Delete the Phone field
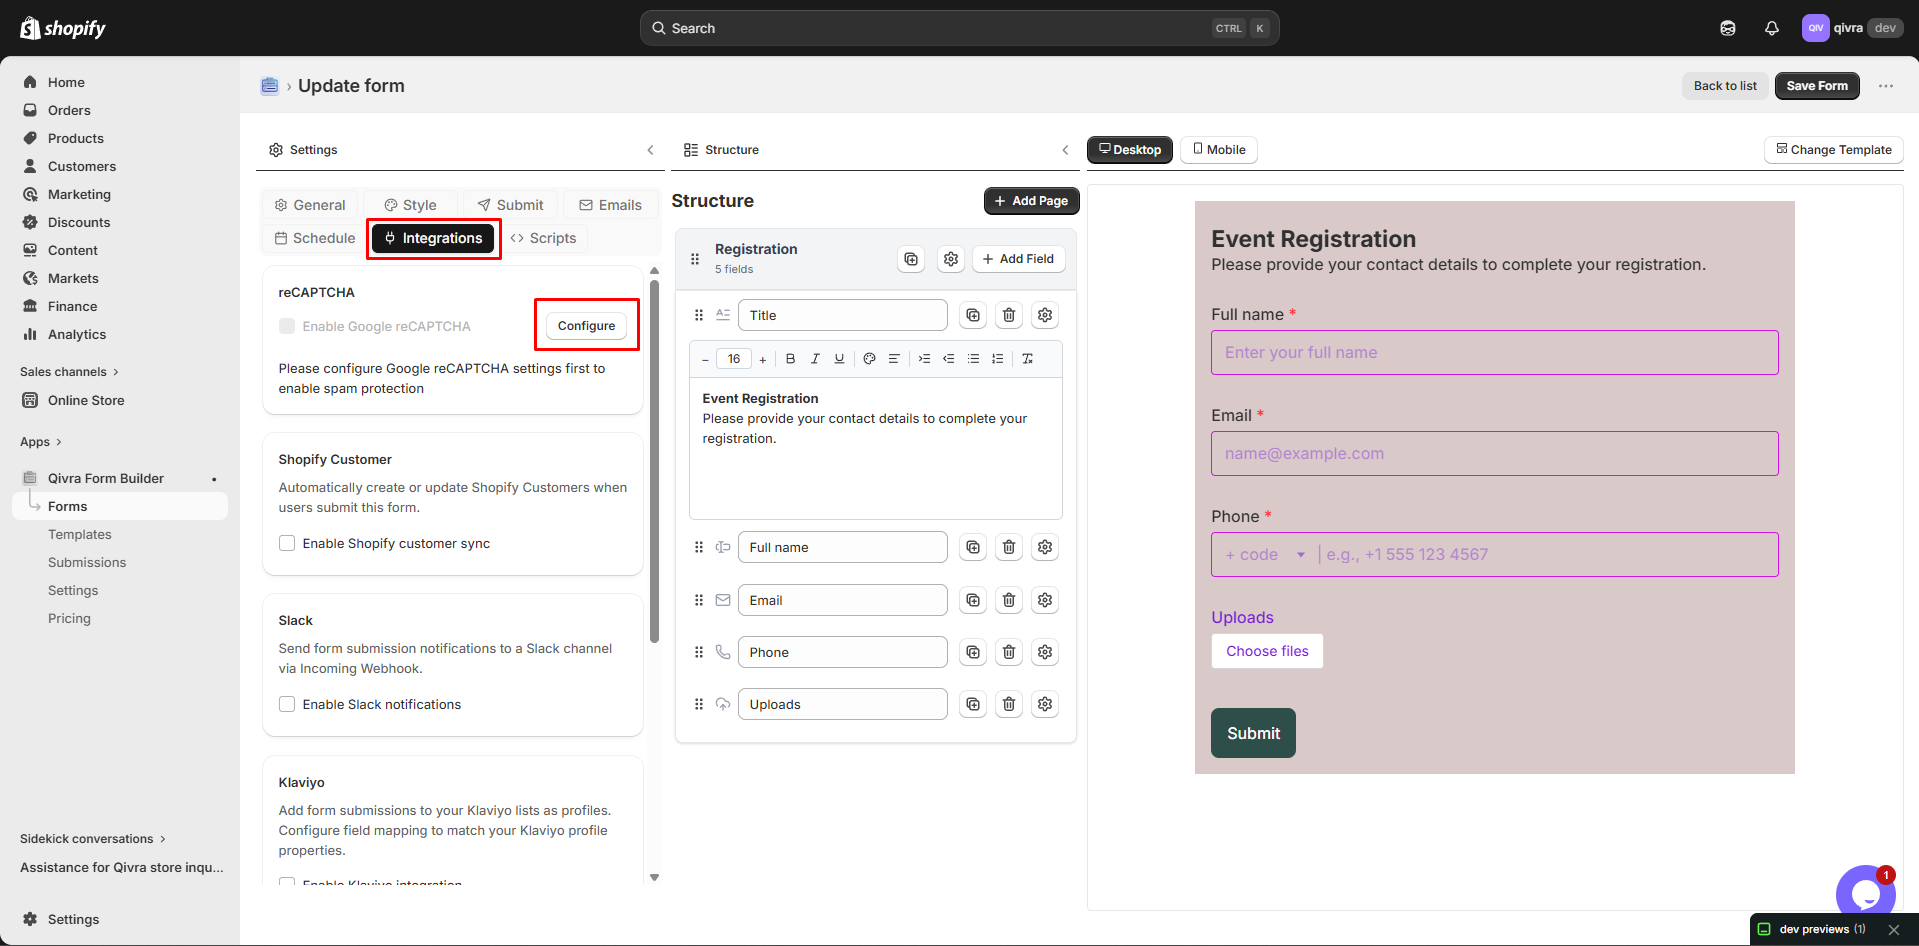This screenshot has width=1919, height=946. pos(1009,652)
